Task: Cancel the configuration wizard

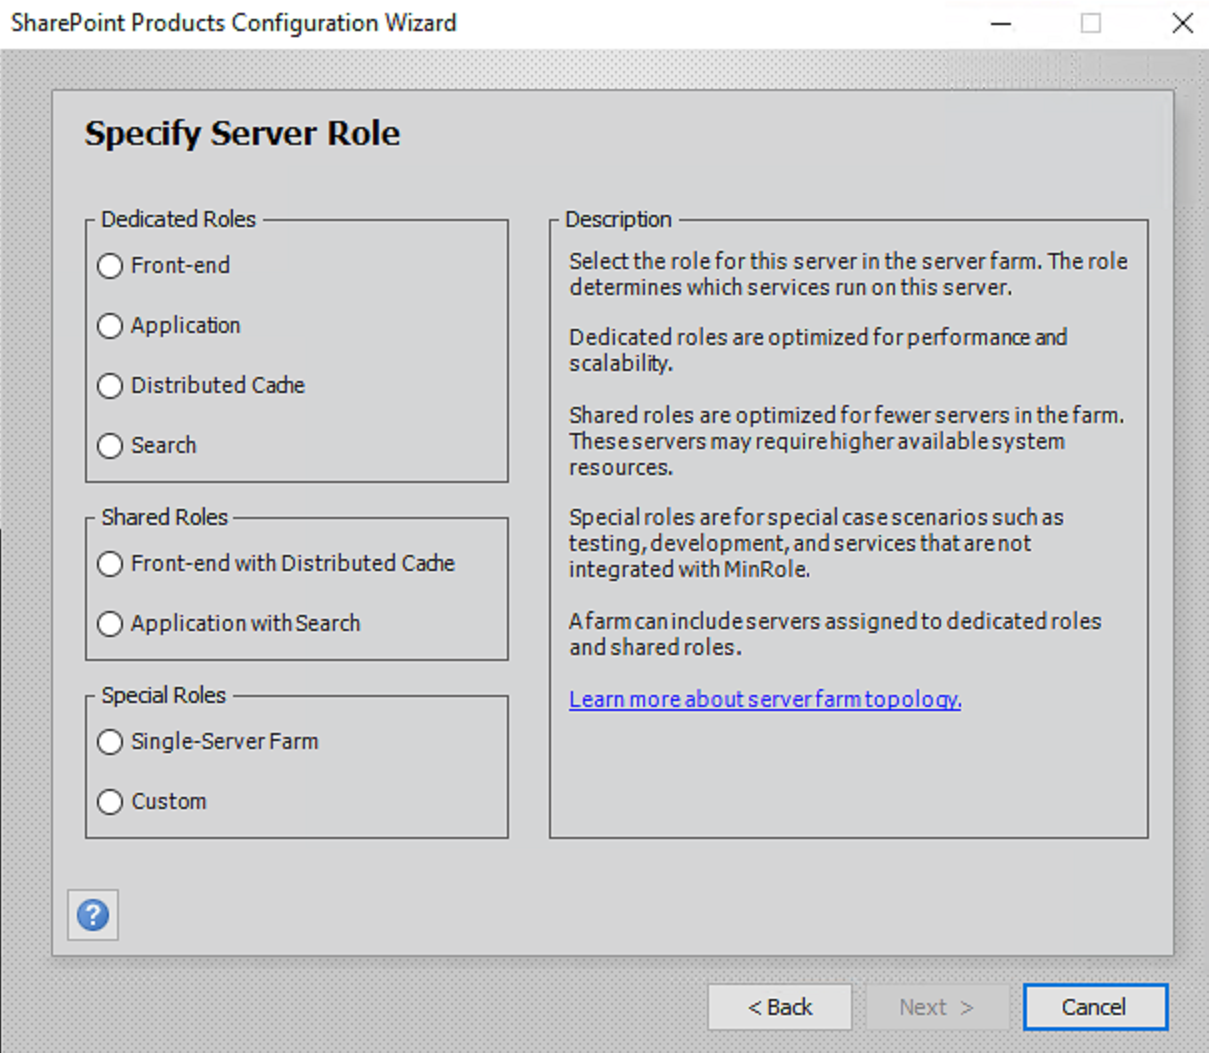Action: (1095, 1007)
